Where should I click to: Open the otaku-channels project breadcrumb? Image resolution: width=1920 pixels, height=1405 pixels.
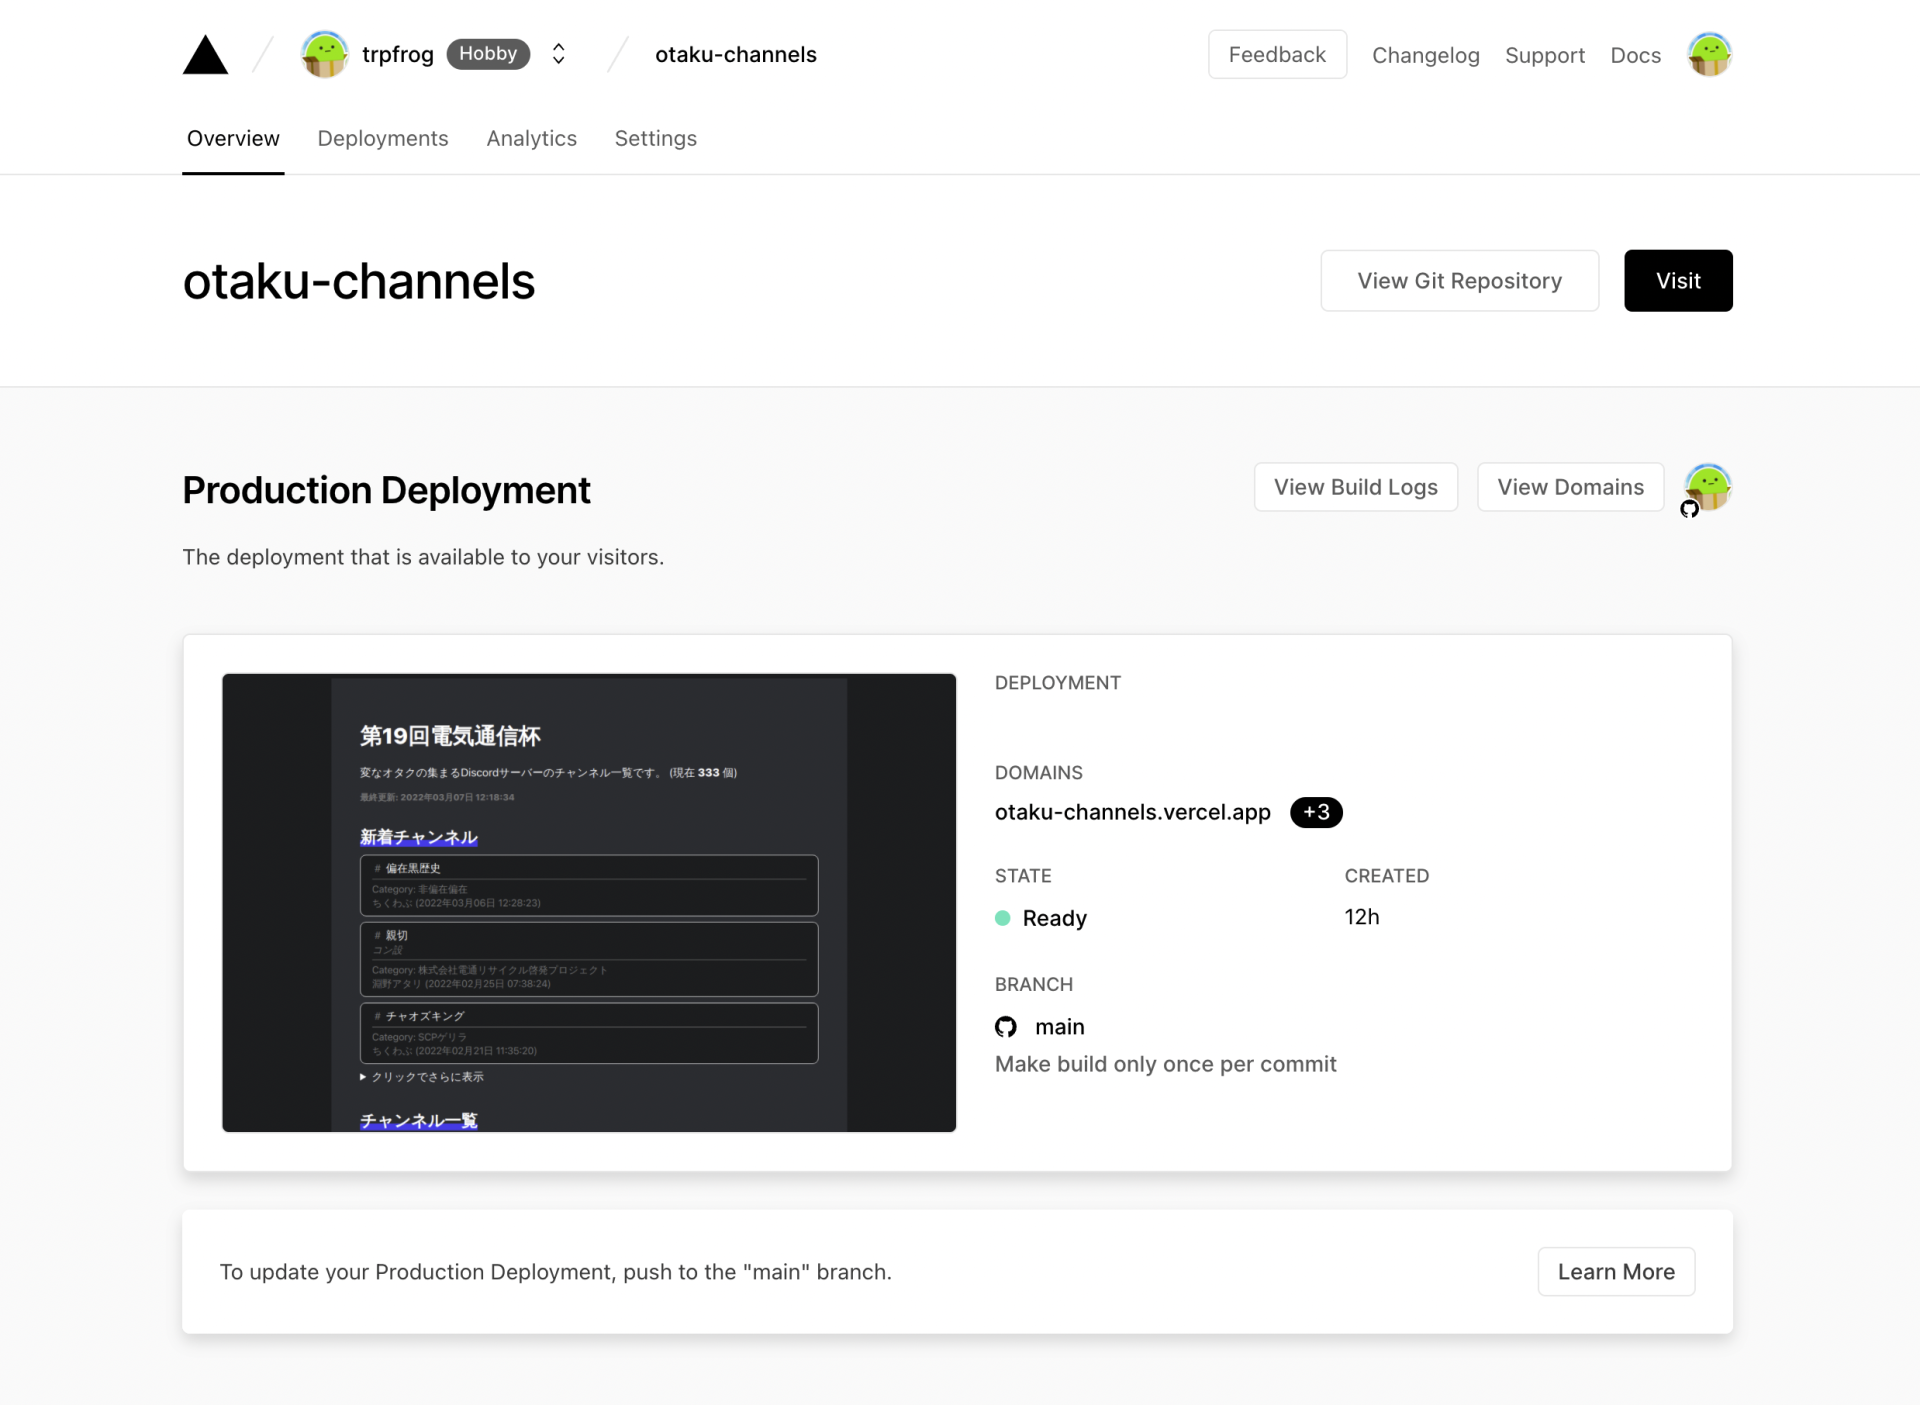(735, 55)
